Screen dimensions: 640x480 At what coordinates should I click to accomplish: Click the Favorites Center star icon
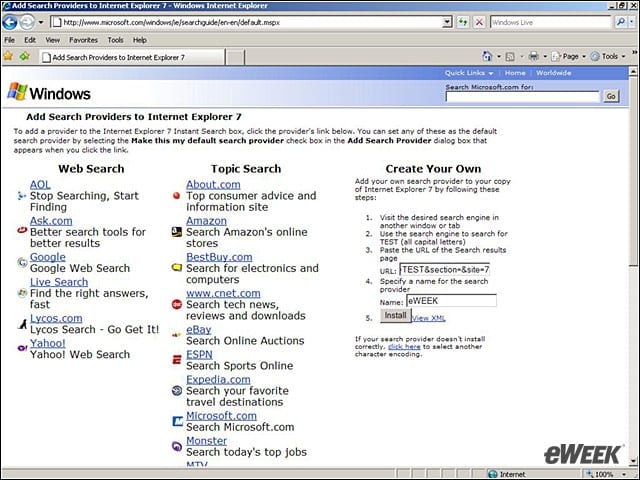[x=8, y=56]
